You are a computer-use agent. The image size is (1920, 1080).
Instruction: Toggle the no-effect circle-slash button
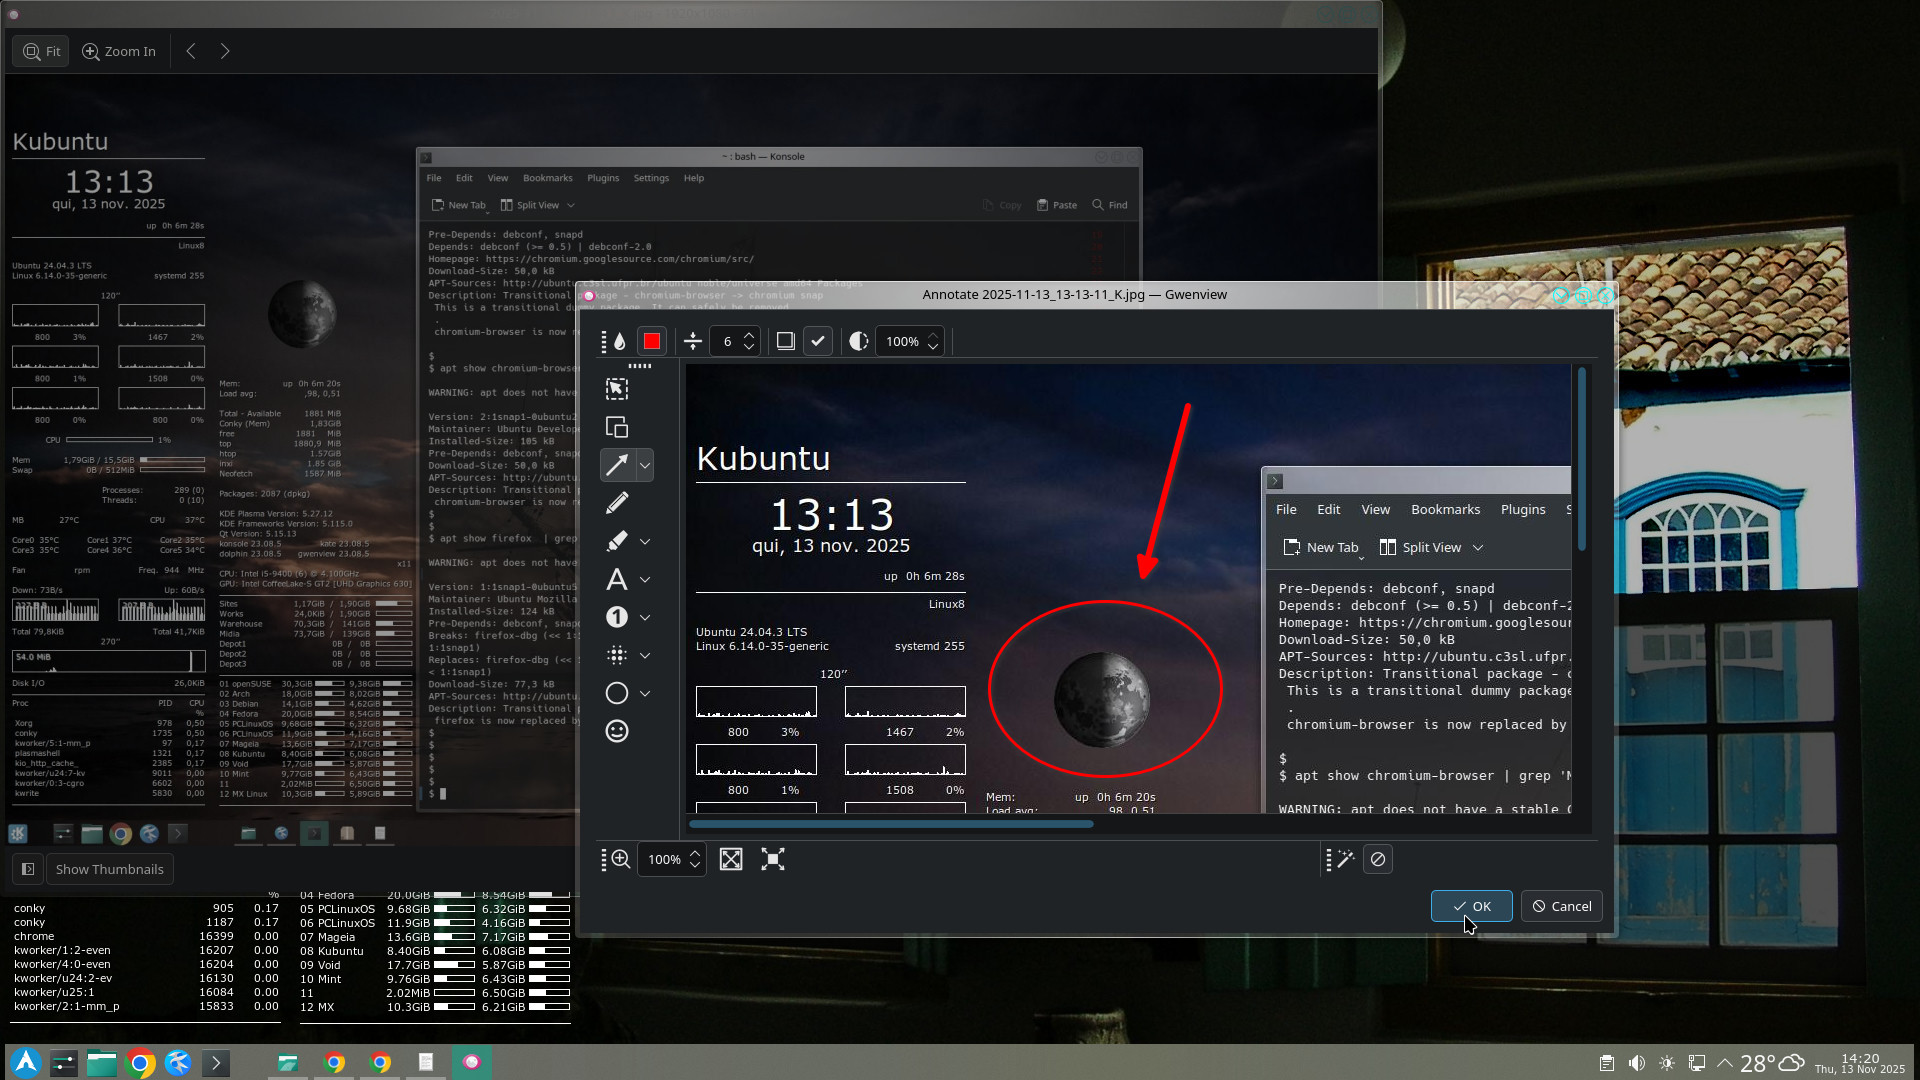click(1378, 859)
